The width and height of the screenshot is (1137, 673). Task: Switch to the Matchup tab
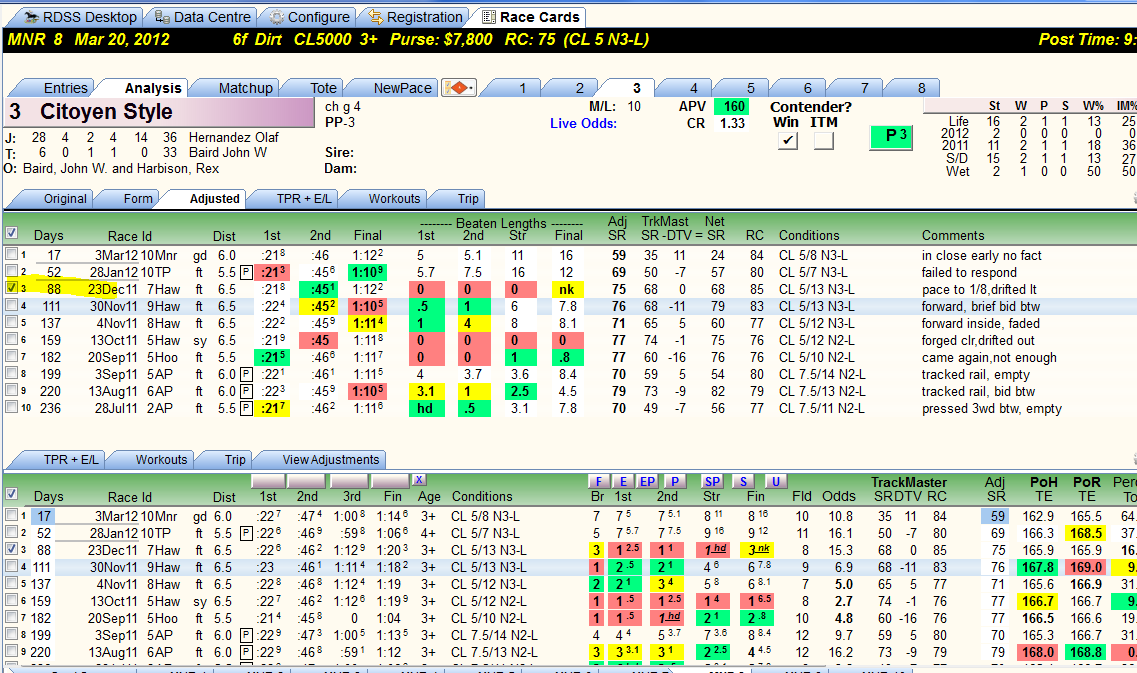[245, 88]
